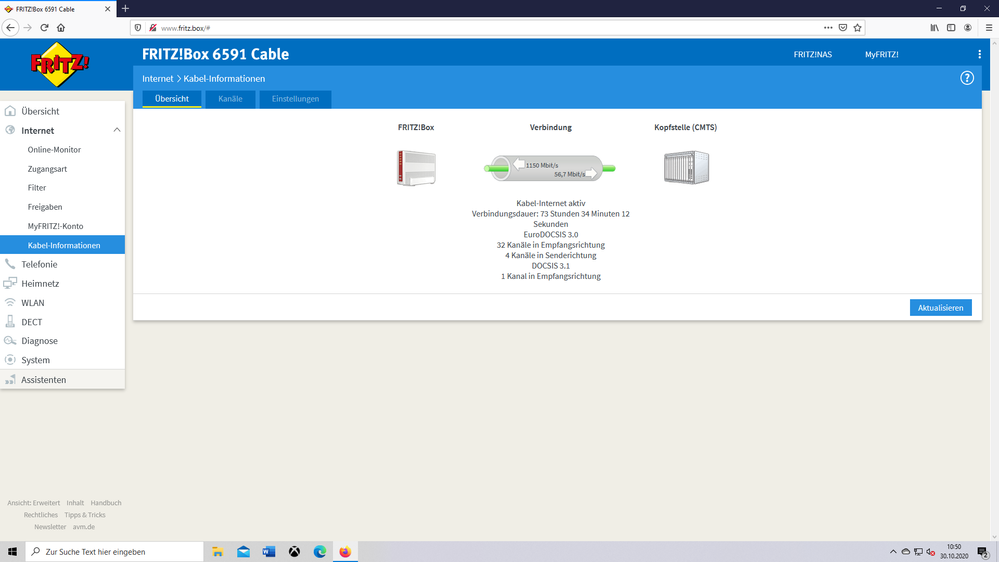
Task: Switch to the Einstellungen tab
Action: [295, 99]
